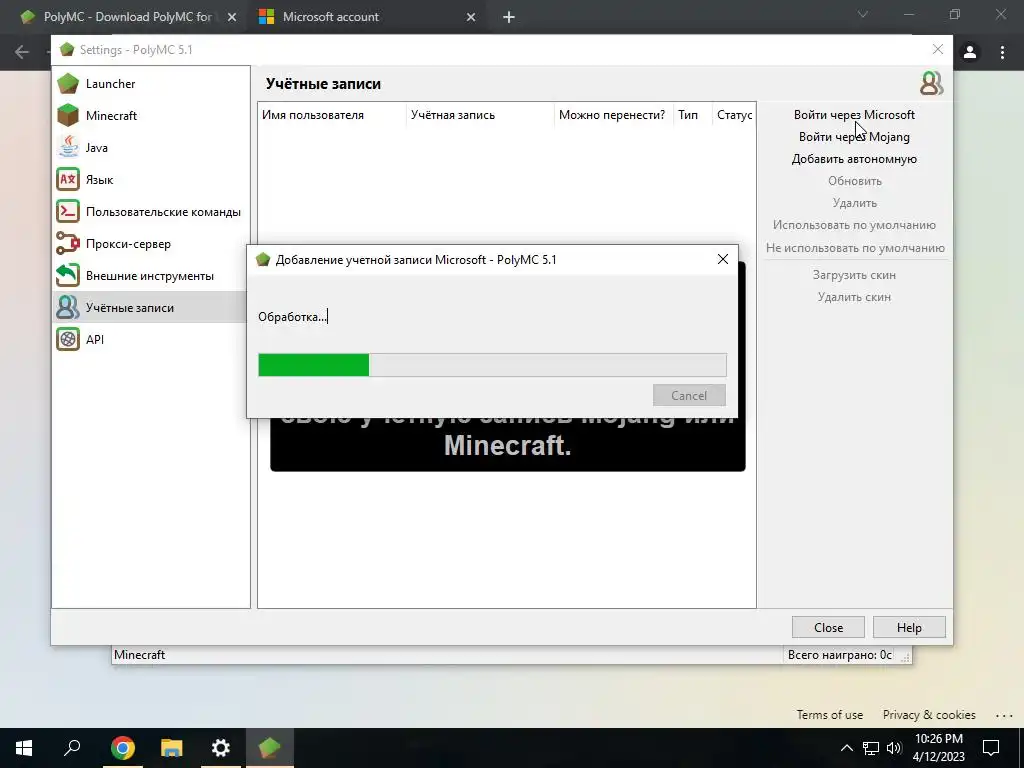Click the Удалить action
Image resolution: width=1024 pixels, height=768 pixels.
855,203
